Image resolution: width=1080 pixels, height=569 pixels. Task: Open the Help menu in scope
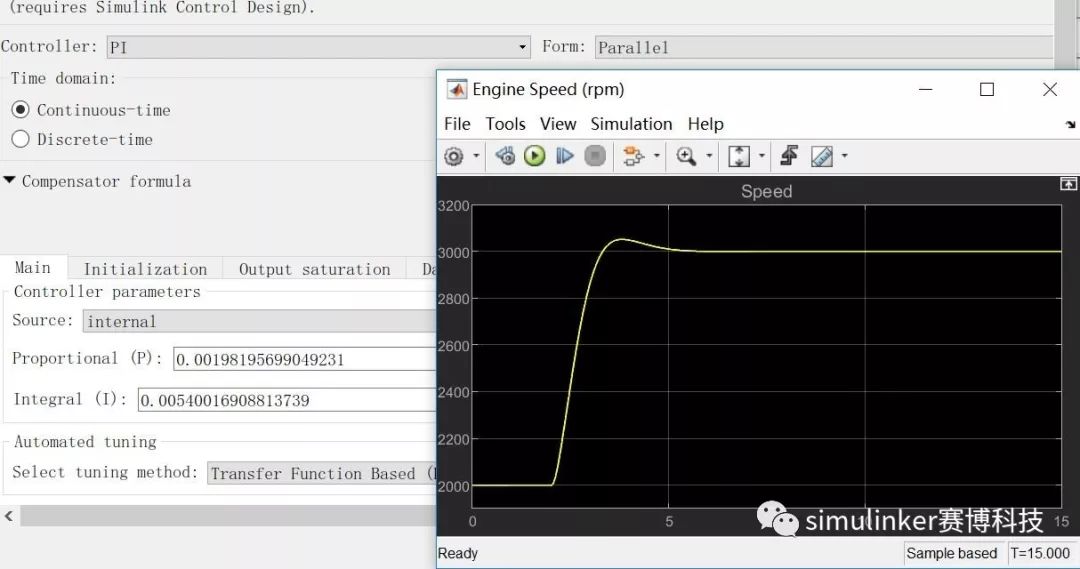click(705, 124)
